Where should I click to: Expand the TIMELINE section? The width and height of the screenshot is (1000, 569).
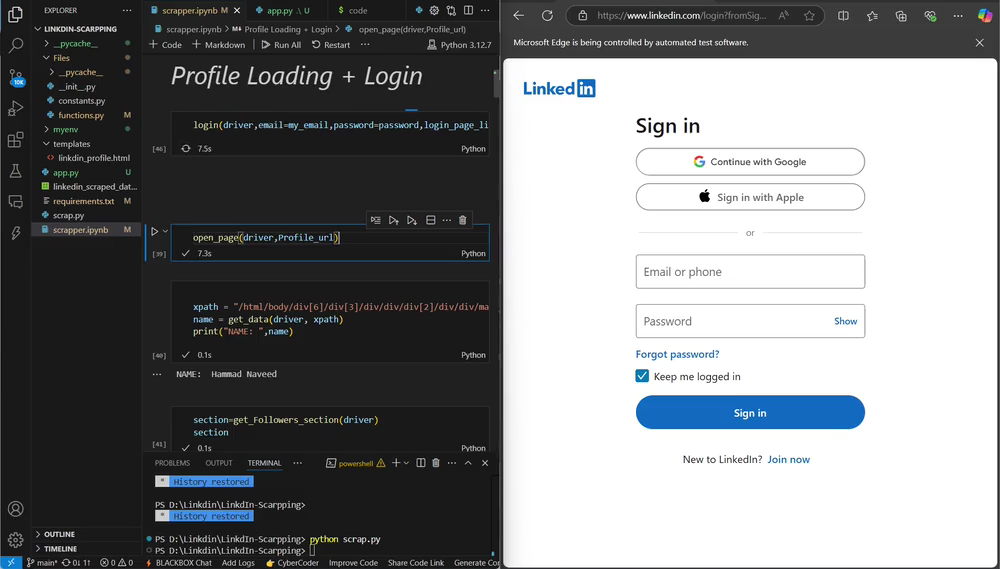click(x=60, y=549)
